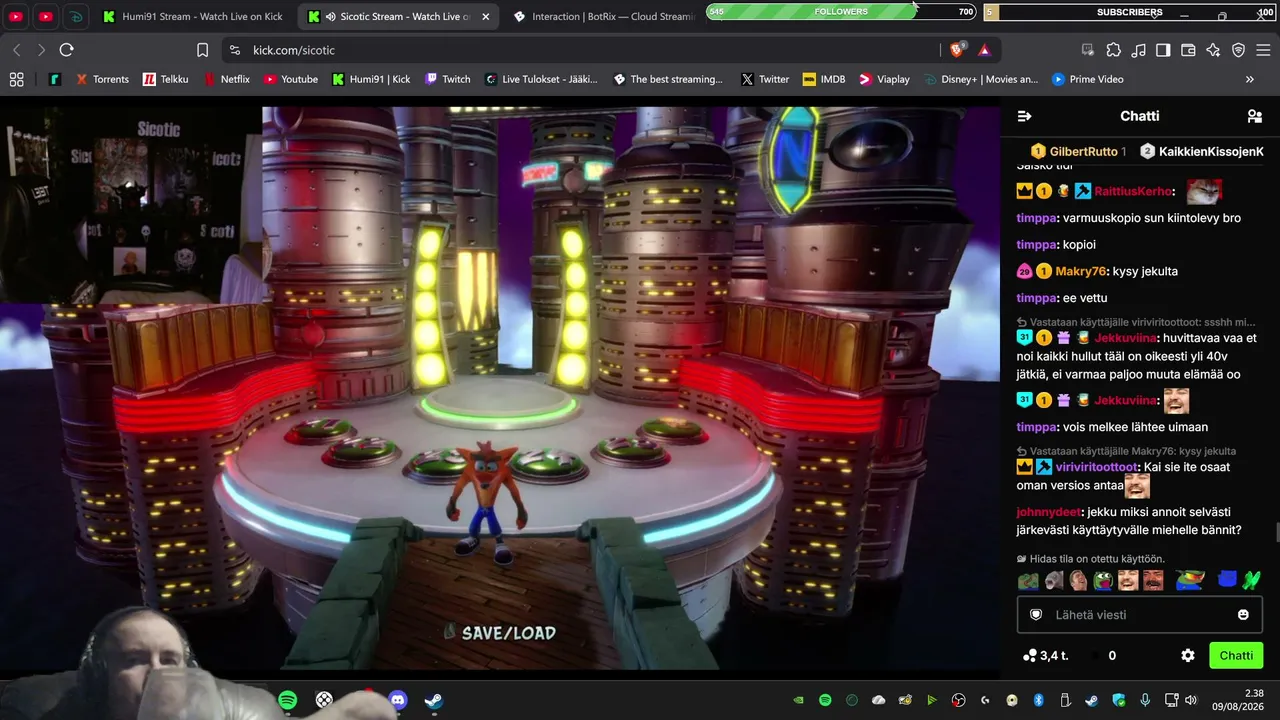
Task: Open Brave Wallet icon
Action: pyautogui.click(x=1188, y=50)
